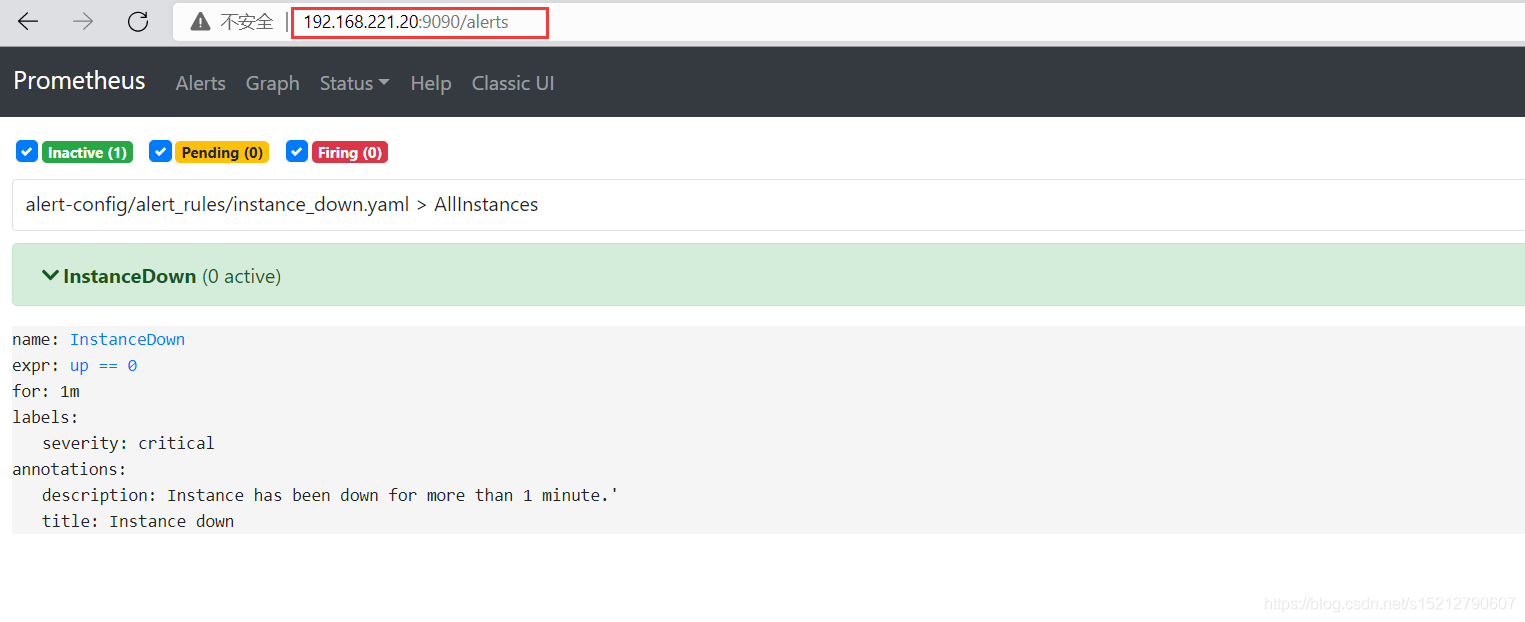Click the green Inactive (1) badge

coord(87,152)
